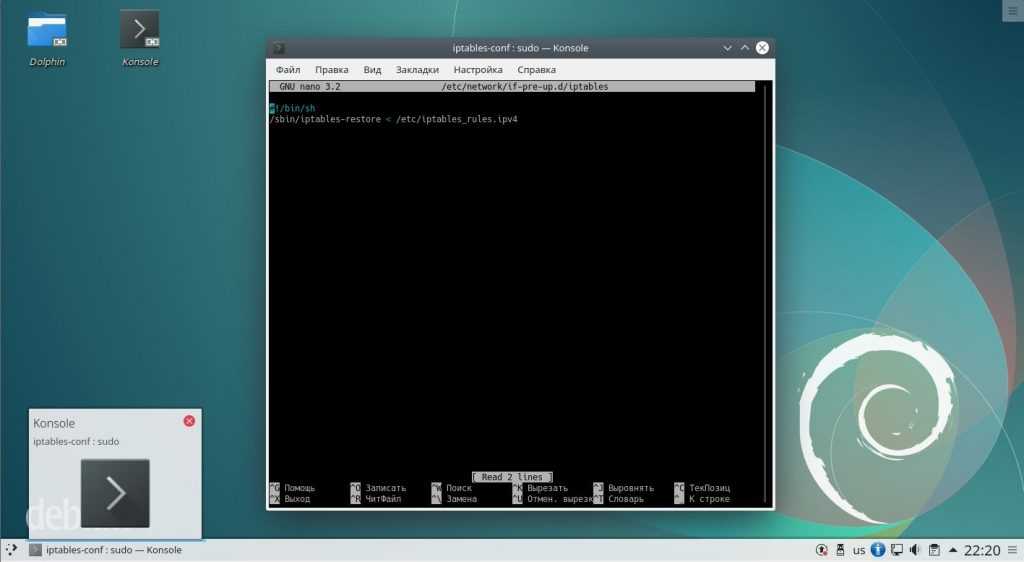This screenshot has height=562, width=1024.
Task: Click the Konsole window preview thumbnail
Action: (115, 492)
